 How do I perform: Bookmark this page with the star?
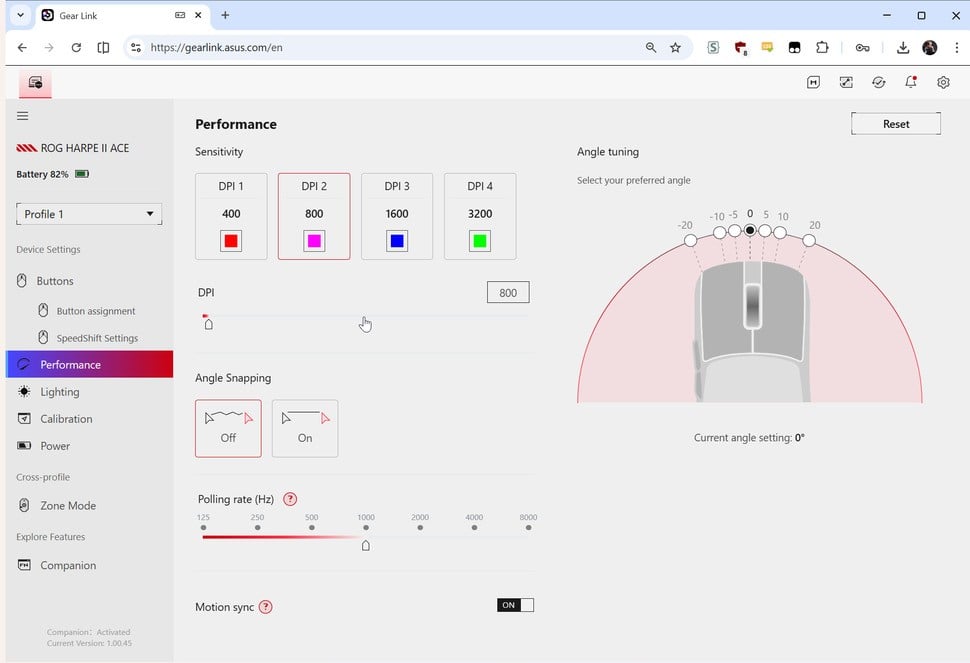tap(676, 48)
